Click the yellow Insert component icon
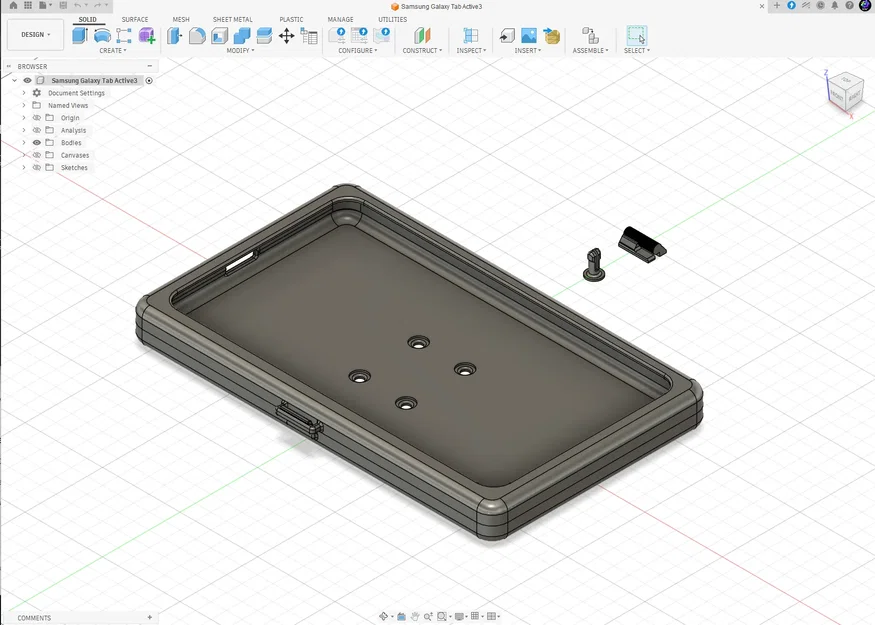This screenshot has width=875, height=625. tap(551, 36)
